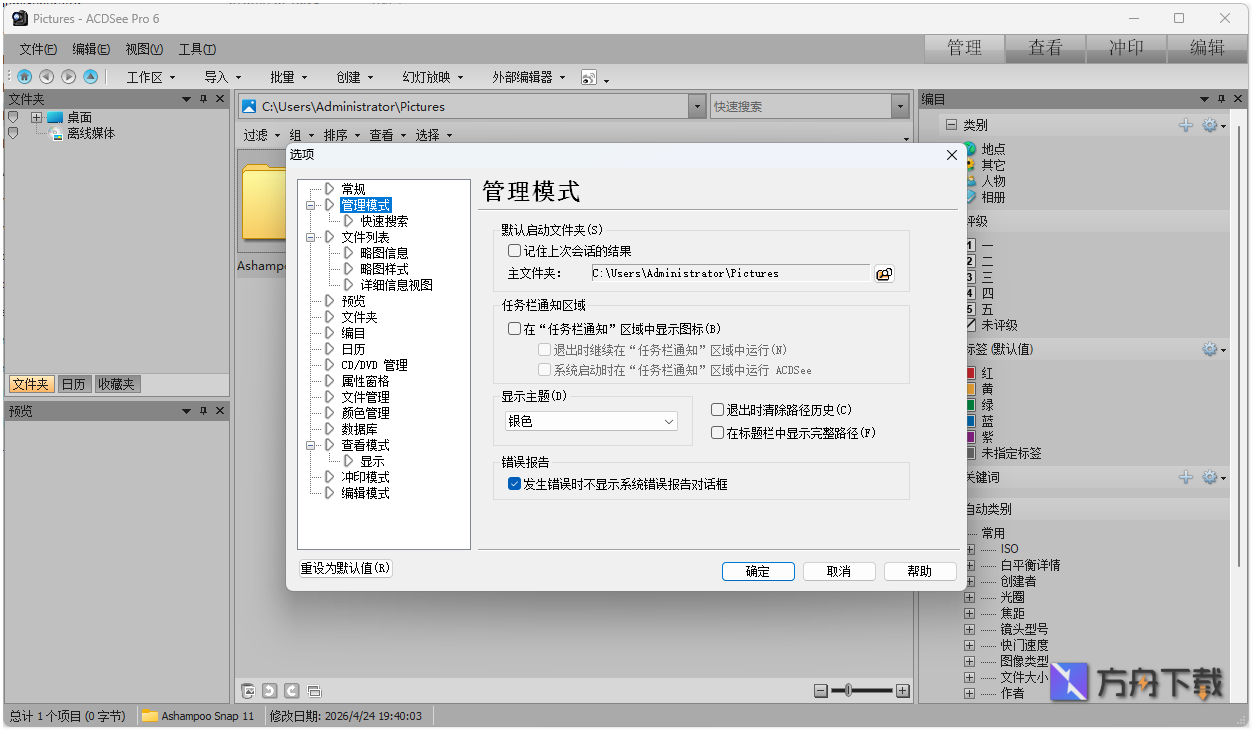Open the gear settings icon in the 标签 section

point(1210,348)
